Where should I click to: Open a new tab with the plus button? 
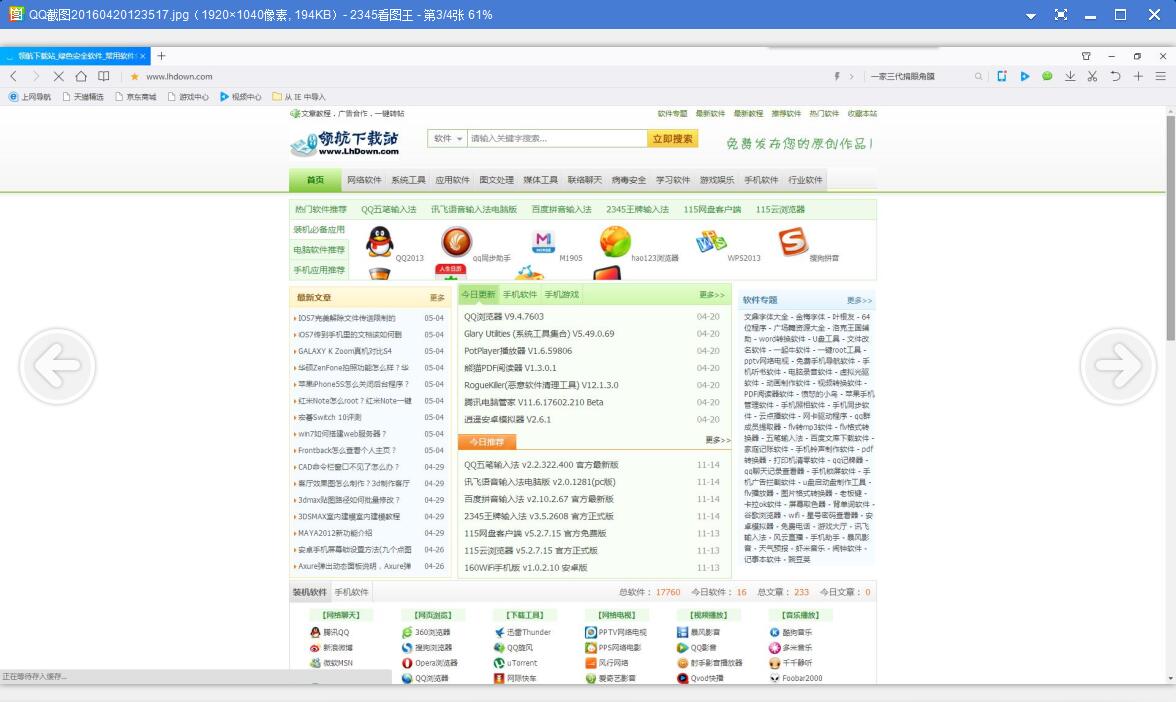161,56
